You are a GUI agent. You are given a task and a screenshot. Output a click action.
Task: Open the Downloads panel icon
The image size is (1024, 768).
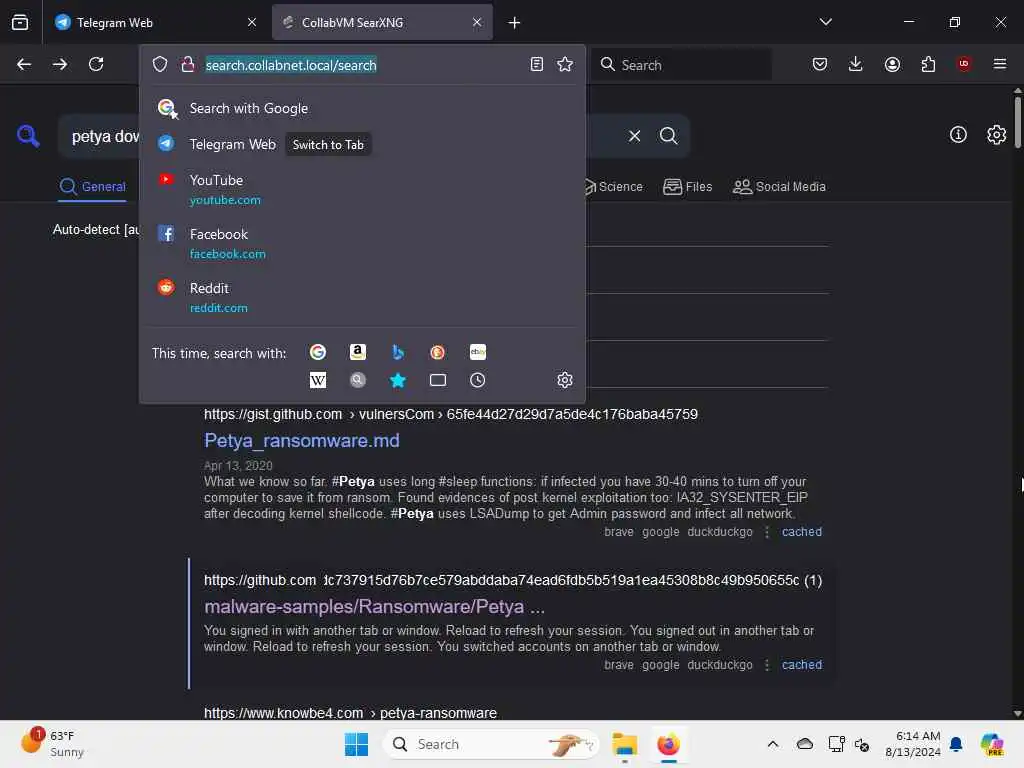point(856,64)
